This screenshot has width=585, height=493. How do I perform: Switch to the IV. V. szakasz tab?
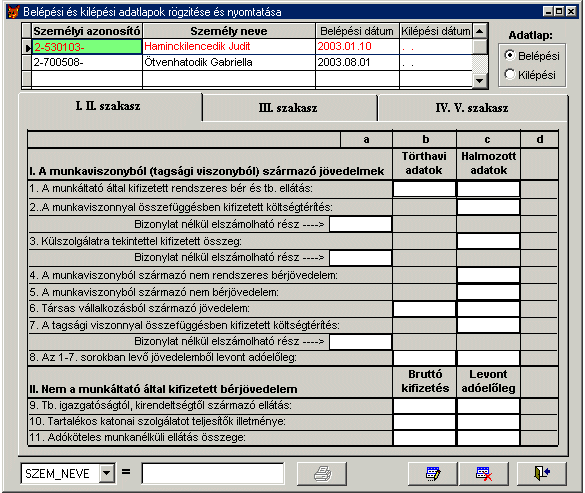point(472,108)
